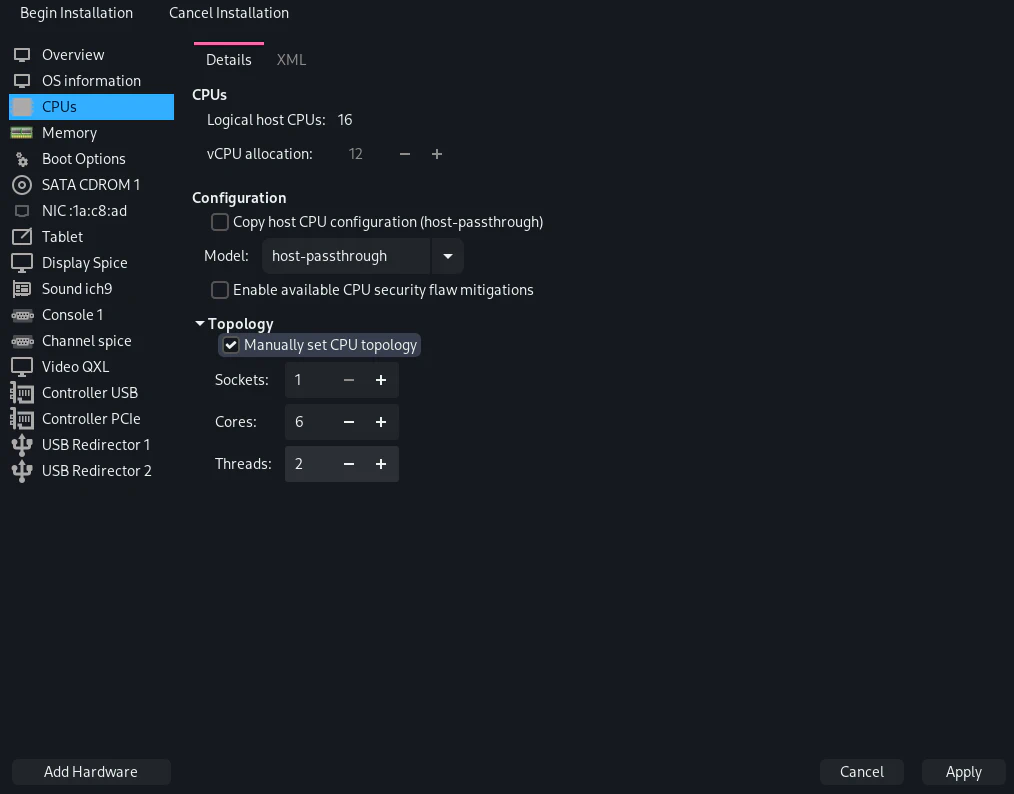Image resolution: width=1014 pixels, height=794 pixels.
Task: Select the Sound ich9 icon
Action: 22,289
